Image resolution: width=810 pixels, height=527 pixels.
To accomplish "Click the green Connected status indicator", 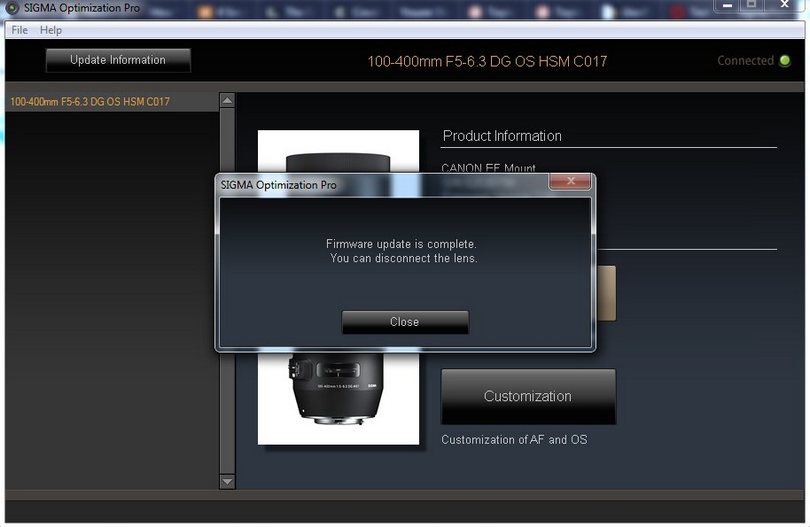I will [x=785, y=60].
